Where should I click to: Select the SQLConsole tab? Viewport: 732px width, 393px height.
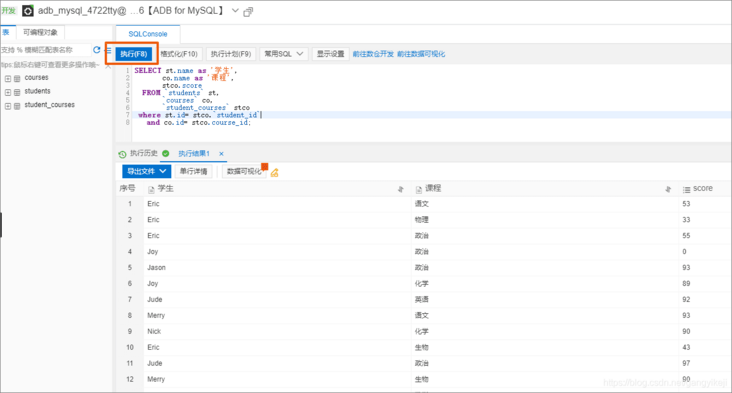148,34
